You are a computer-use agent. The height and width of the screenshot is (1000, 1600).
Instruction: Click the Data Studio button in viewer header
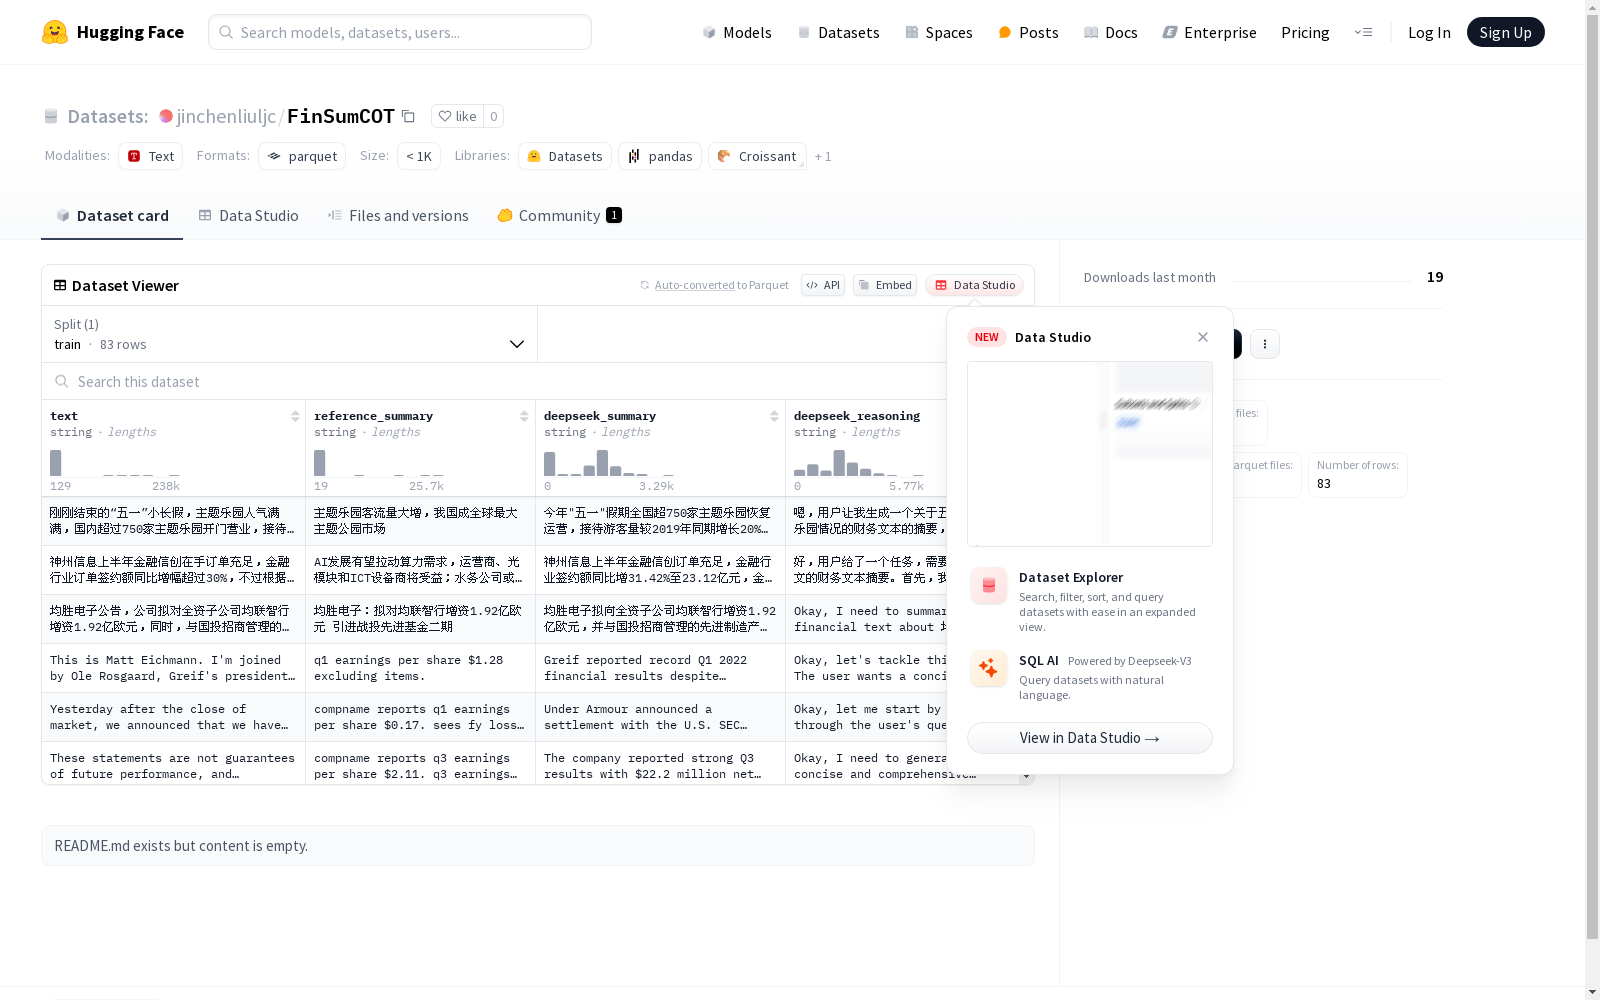[974, 285]
